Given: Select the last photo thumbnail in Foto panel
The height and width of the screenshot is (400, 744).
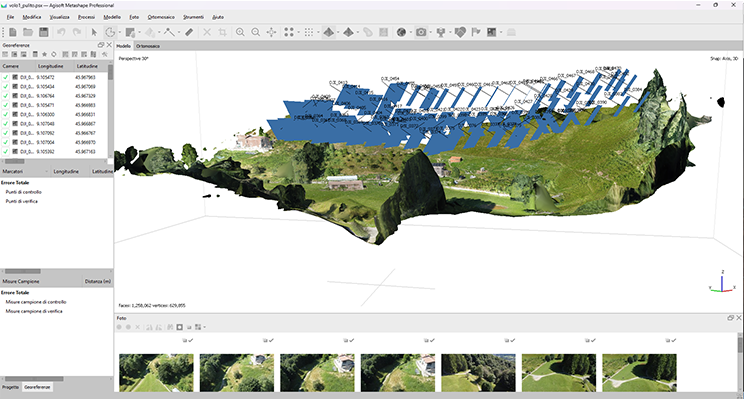Looking at the screenshot, I should pyautogui.click(x=639, y=372).
